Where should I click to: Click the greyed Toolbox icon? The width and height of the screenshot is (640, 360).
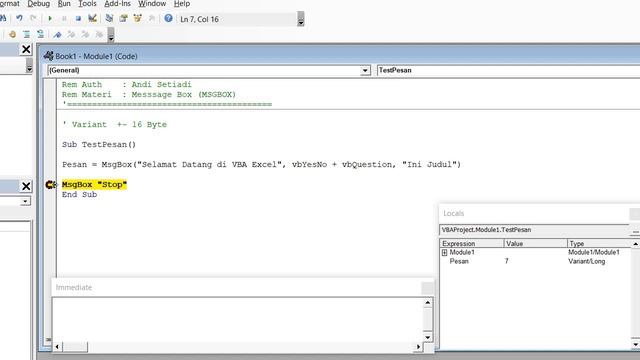151,18
